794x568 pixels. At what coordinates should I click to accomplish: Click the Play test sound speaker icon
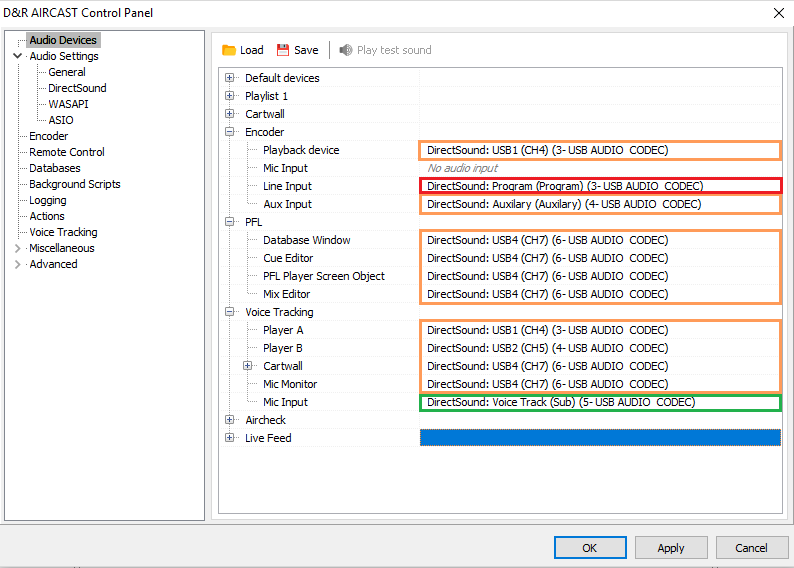click(346, 50)
